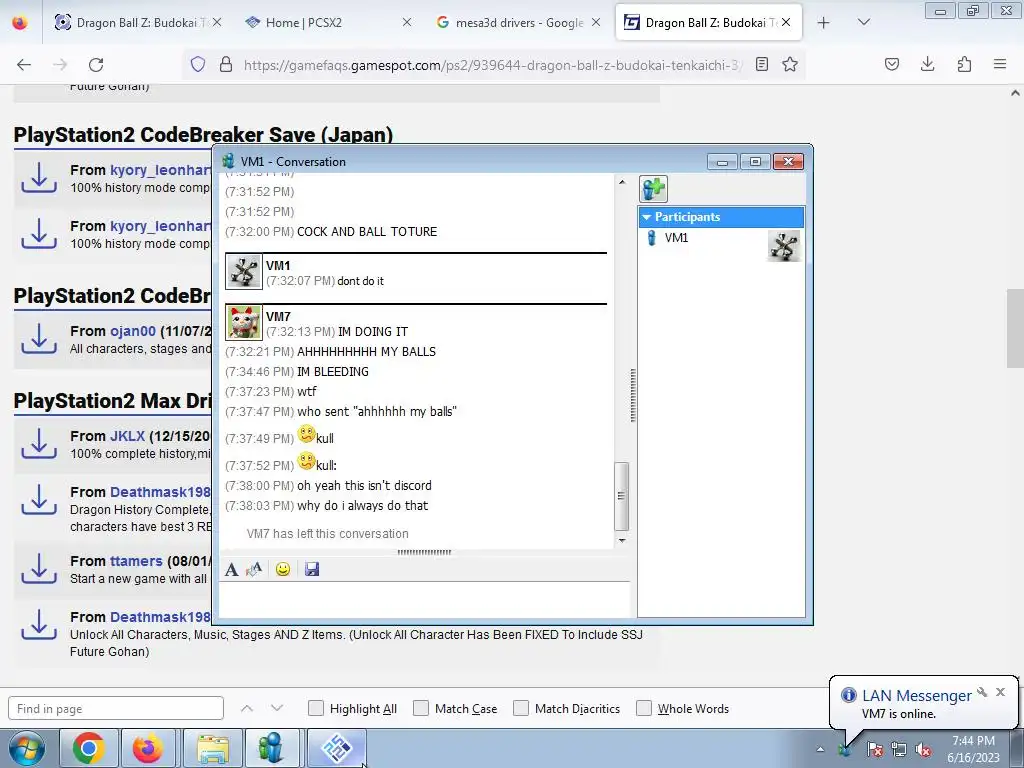Click the page scroll up arrow in Firefox
This screenshot has width=1024, height=768.
1015,93
